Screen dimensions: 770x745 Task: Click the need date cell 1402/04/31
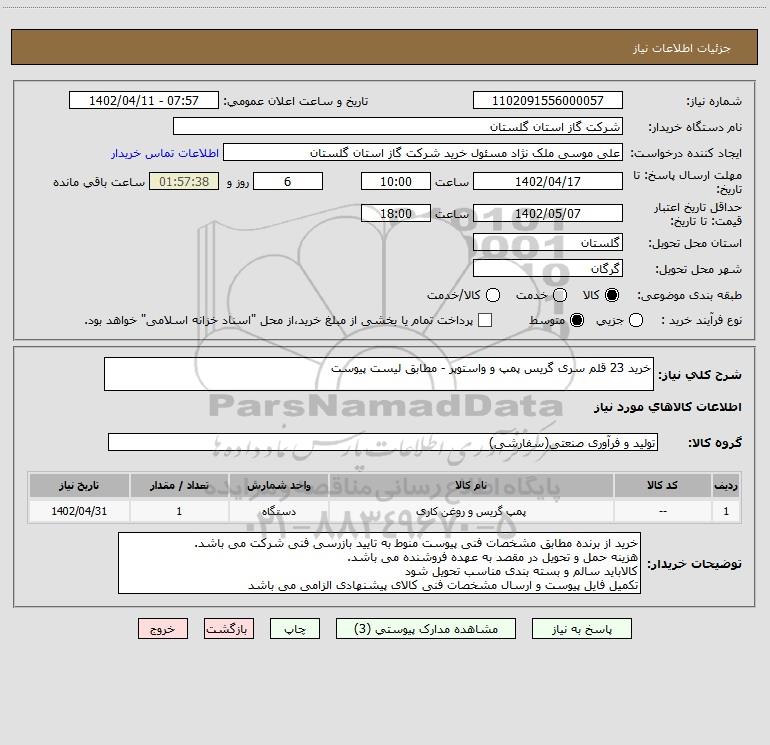point(79,511)
